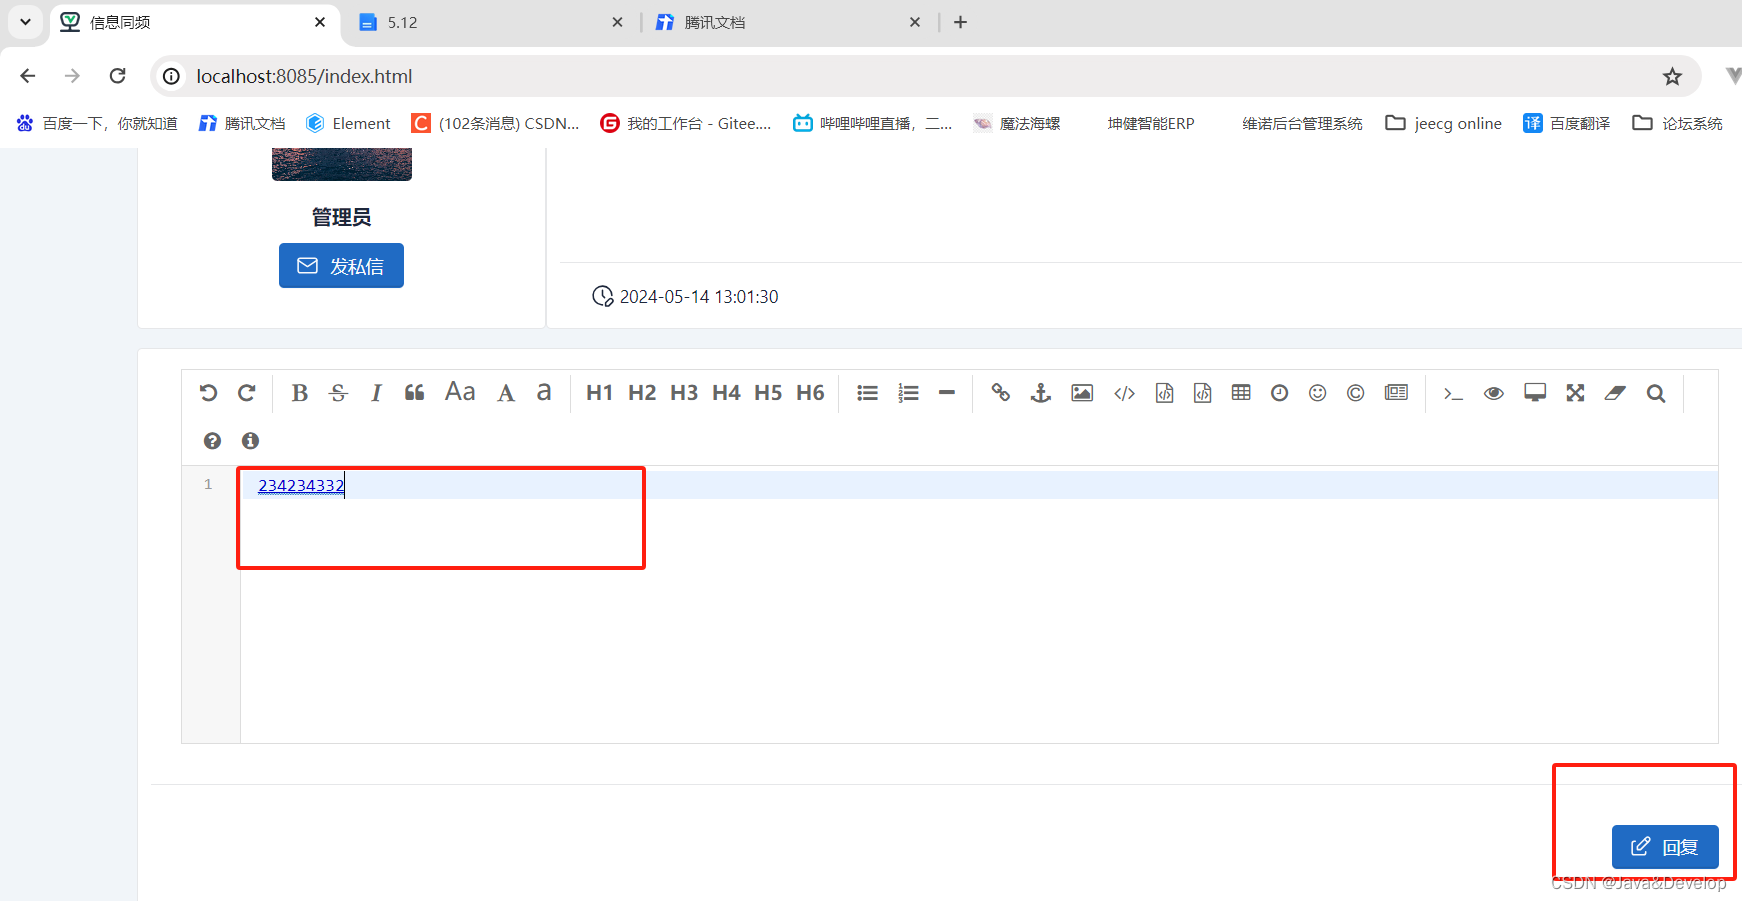
Task: Insert a hyperlink
Action: click(1000, 393)
